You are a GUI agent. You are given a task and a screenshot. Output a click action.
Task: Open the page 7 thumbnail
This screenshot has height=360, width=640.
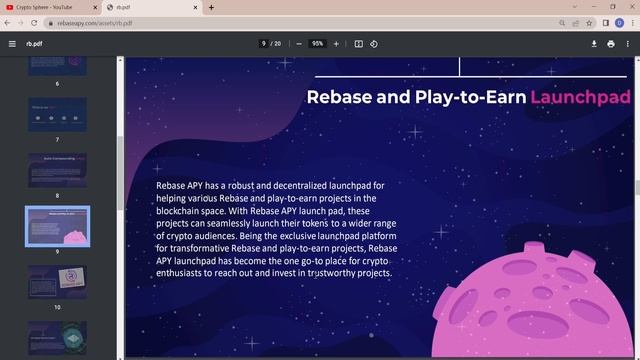(x=57, y=115)
